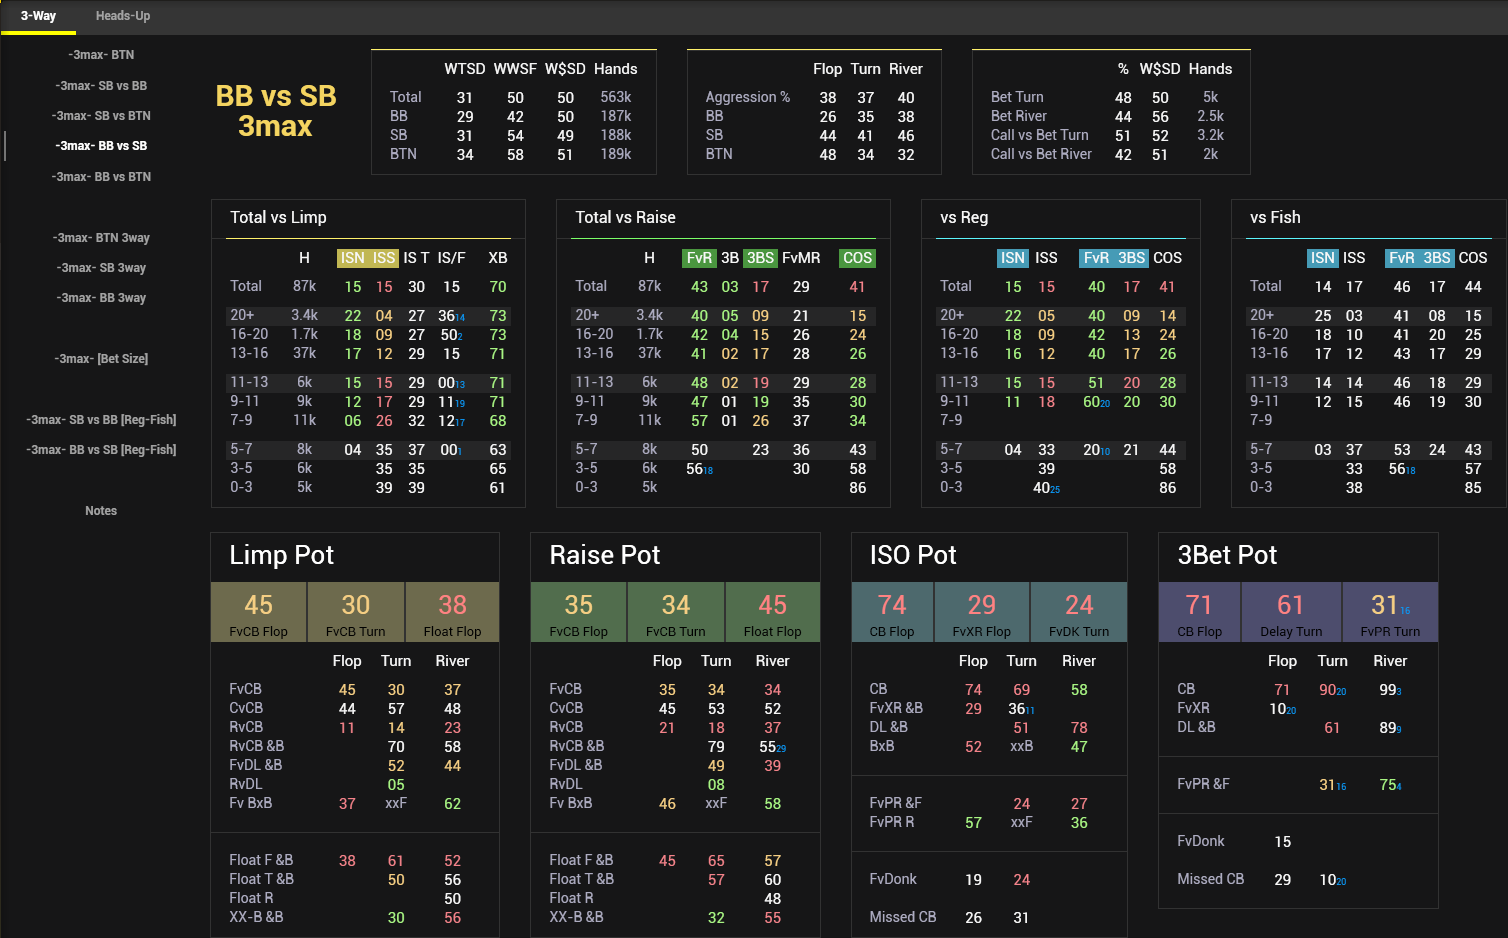Show the -3max- [Bet Size] section

point(102,359)
